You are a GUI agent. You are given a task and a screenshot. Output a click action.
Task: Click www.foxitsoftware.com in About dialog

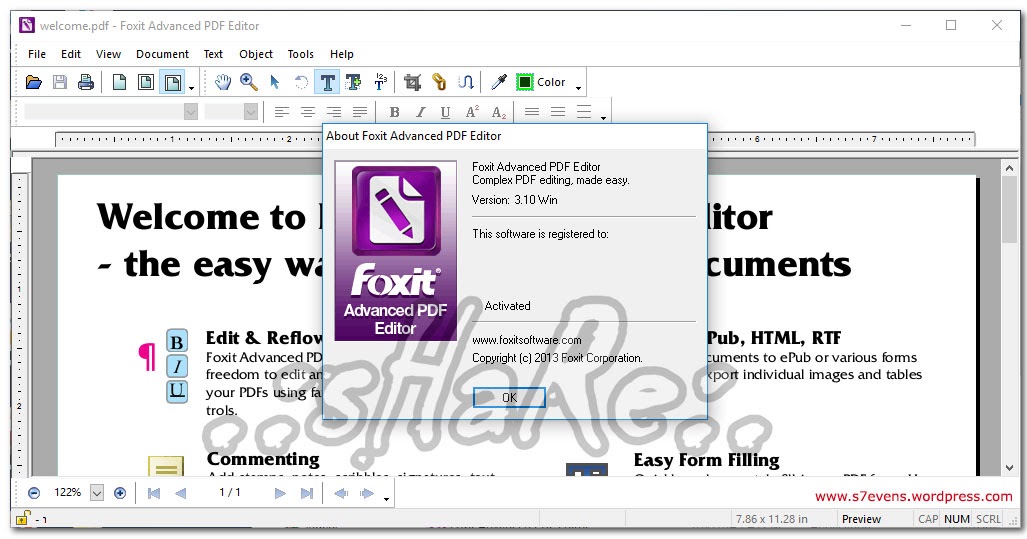(x=527, y=340)
